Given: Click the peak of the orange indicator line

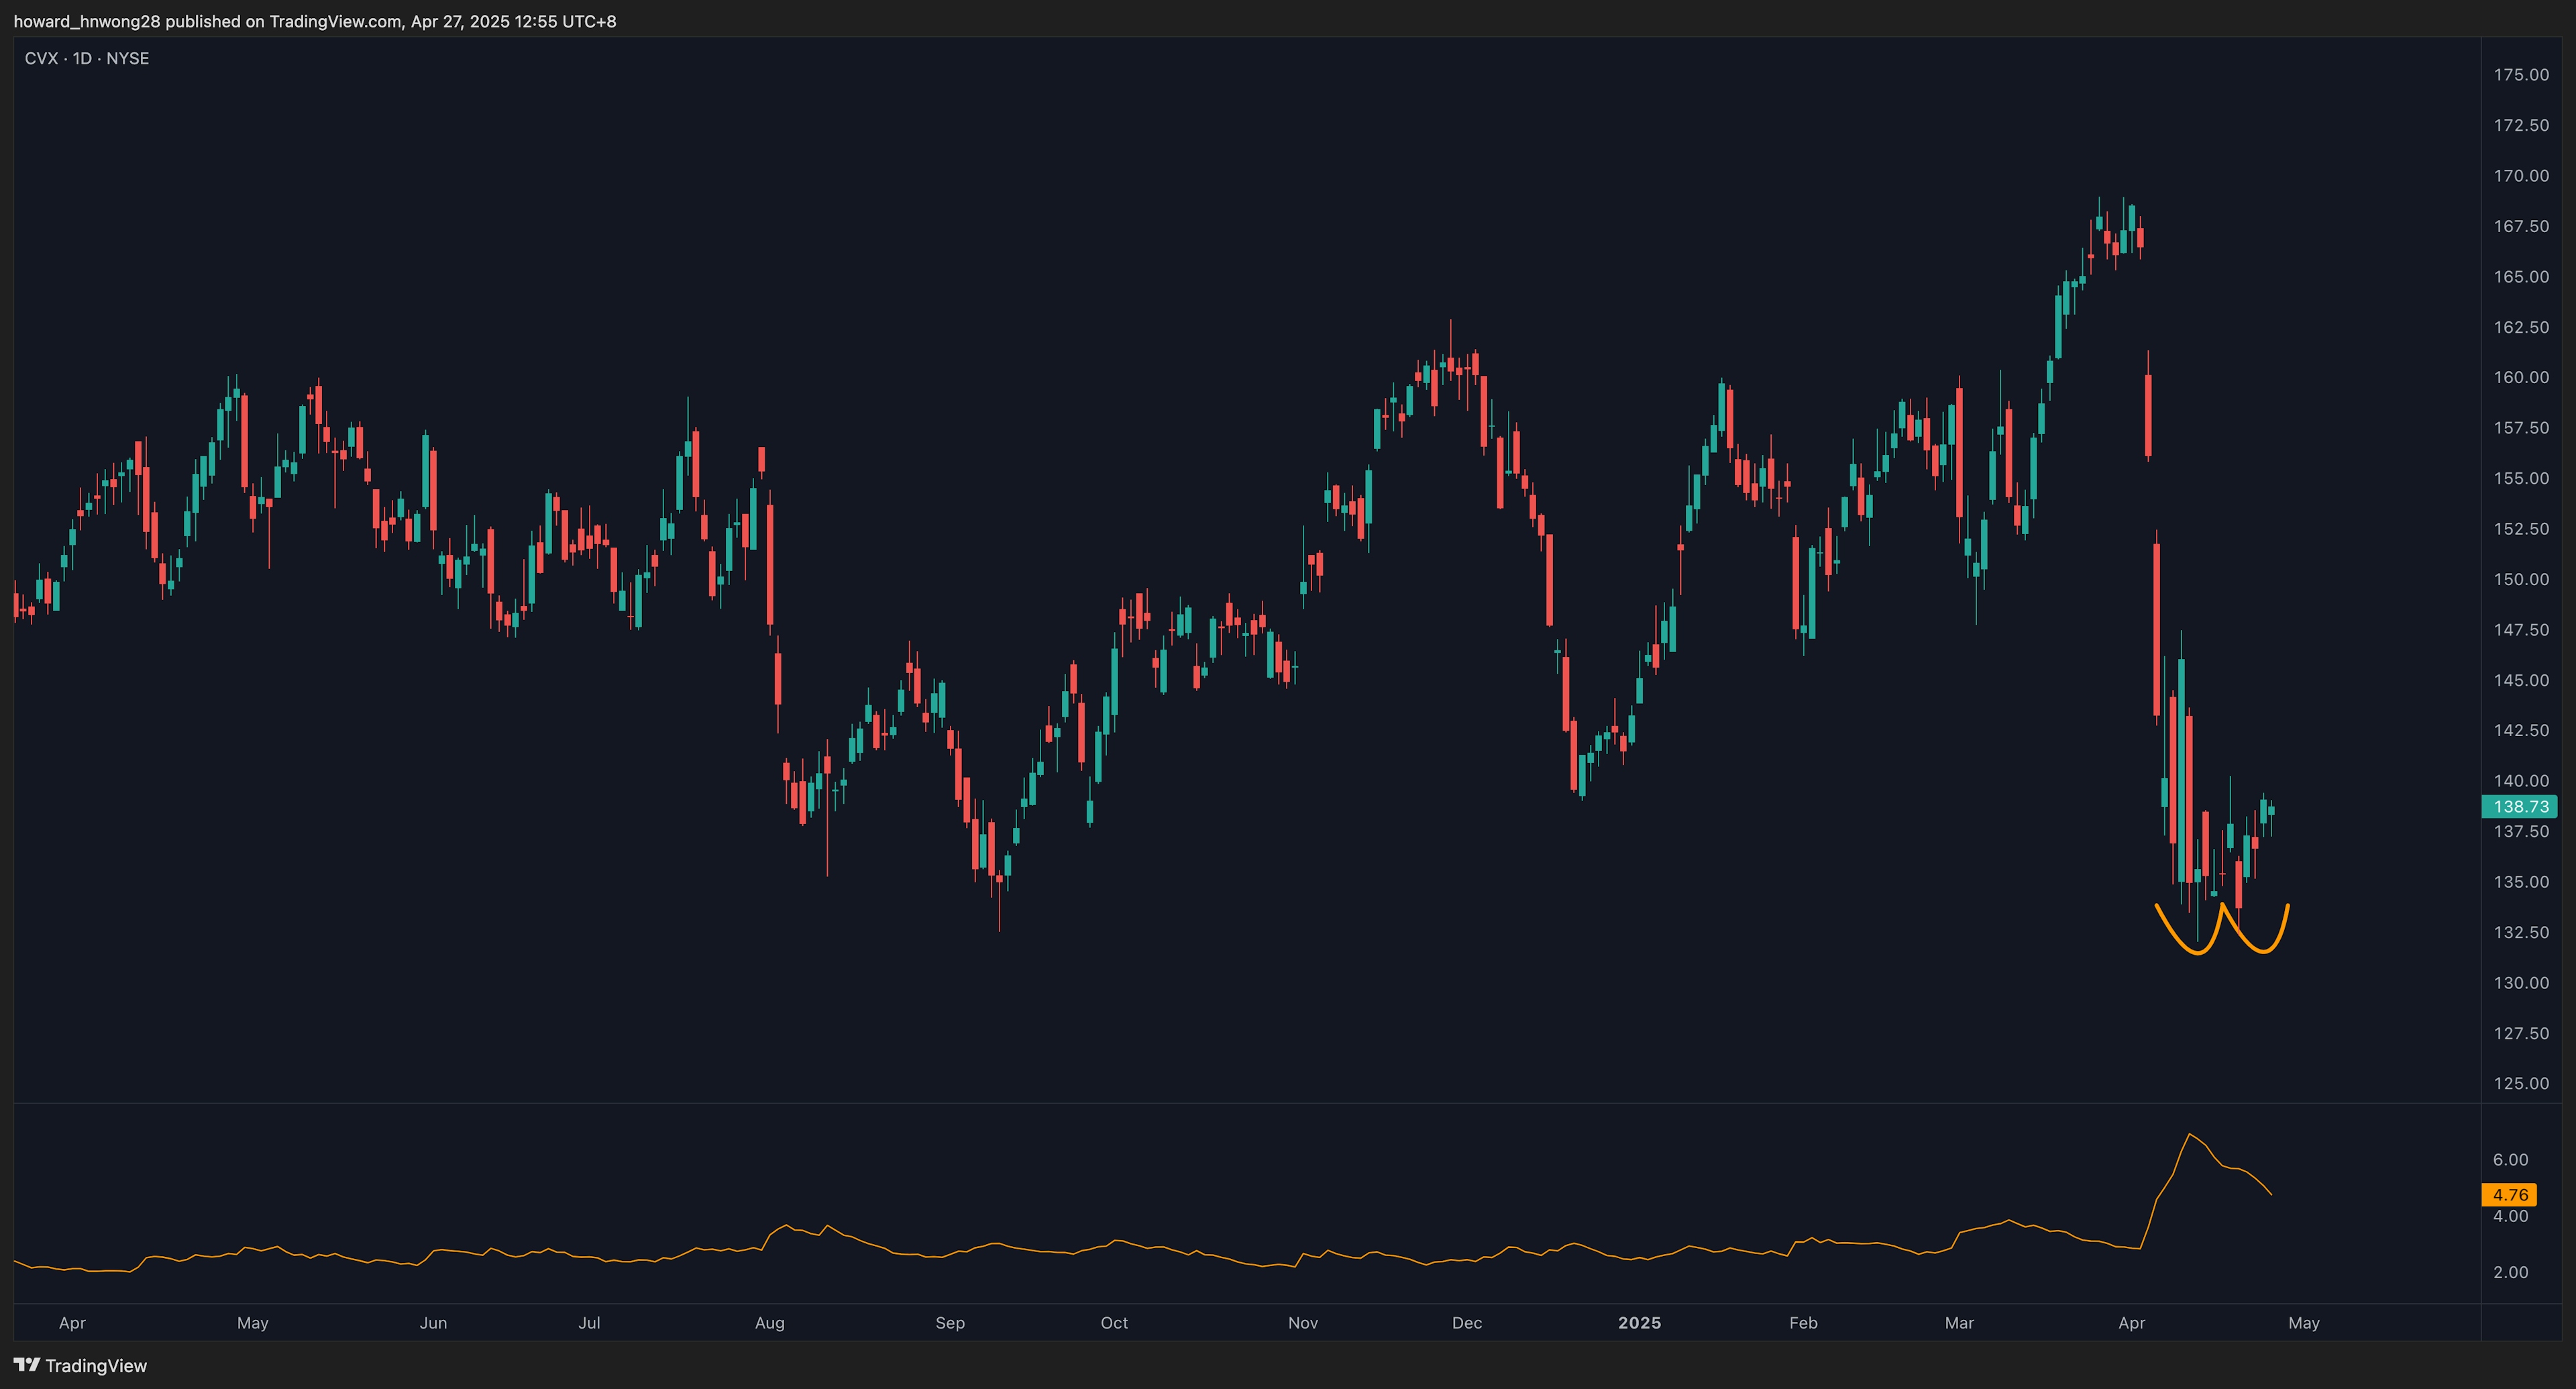Looking at the screenshot, I should tap(2189, 1134).
